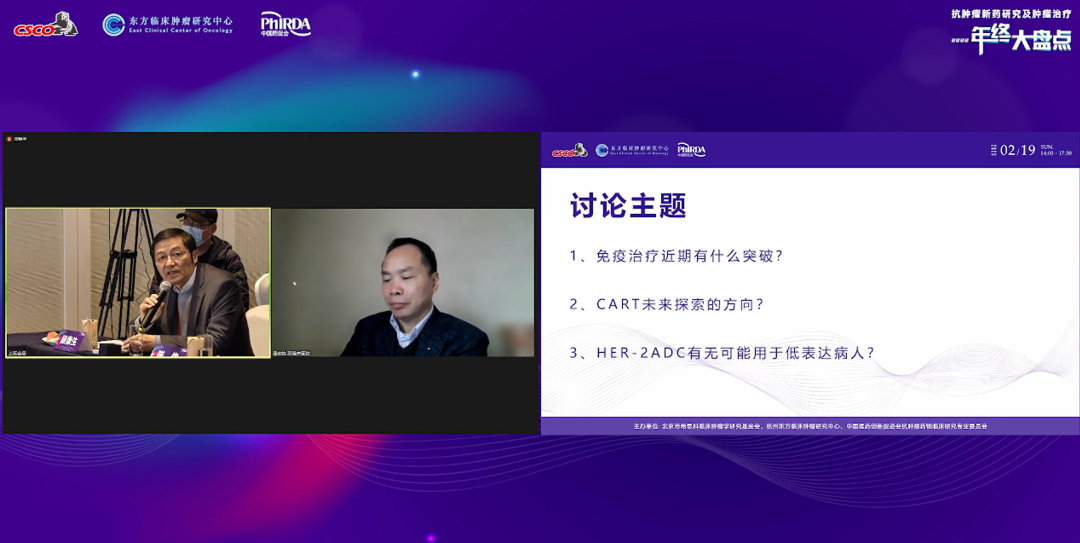Viewport: 1080px width, 543px height.
Task: Click the oncology center logo on slide header
Action: [632, 150]
